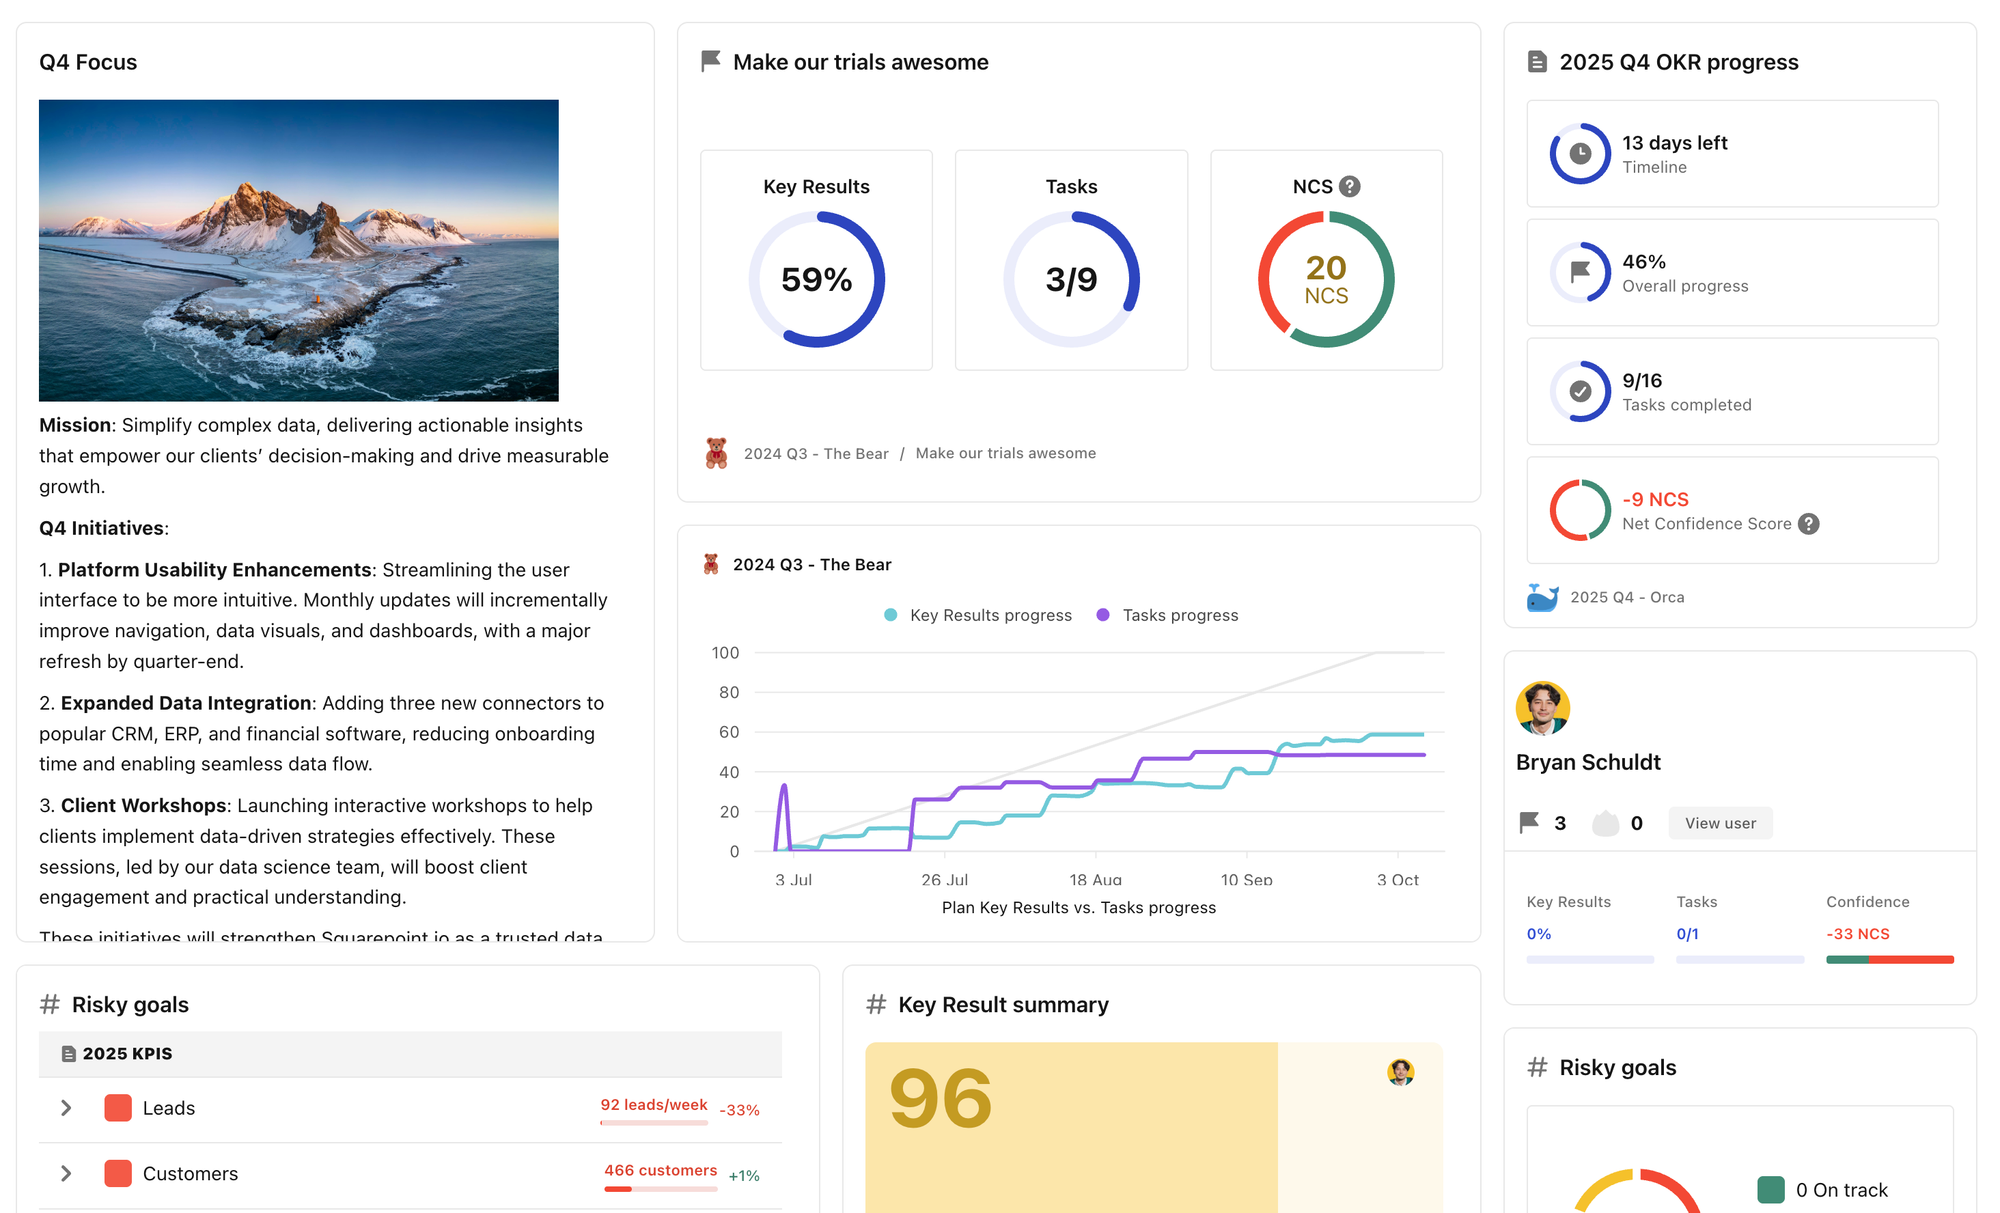Viewport: 2000px width, 1213px height.
Task: Click the Confidence -33 NCS progress bar
Action: (x=1889, y=960)
